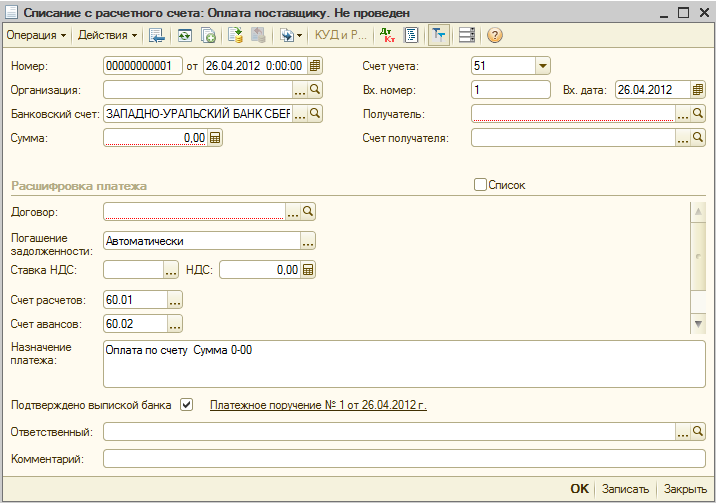716x503 pixels.
Task: Open selection for Банковский счет field
Action: [300, 114]
